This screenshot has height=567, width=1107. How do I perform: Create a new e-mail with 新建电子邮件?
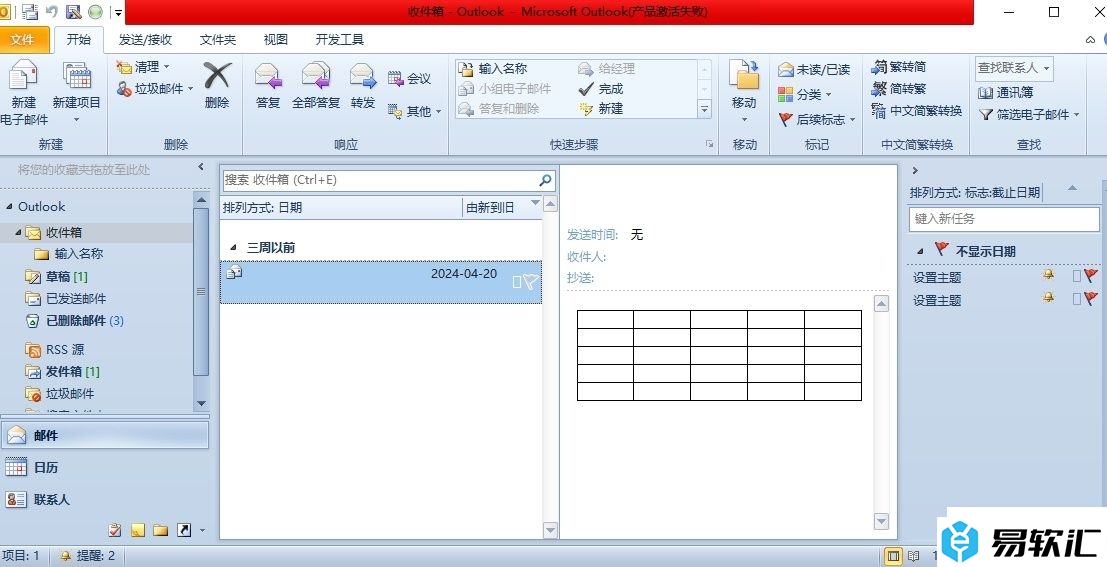tap(24, 93)
